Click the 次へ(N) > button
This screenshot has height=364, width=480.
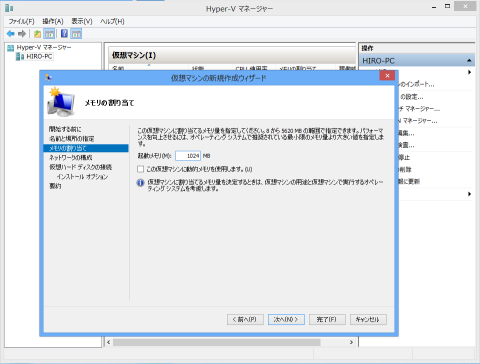coord(286,319)
